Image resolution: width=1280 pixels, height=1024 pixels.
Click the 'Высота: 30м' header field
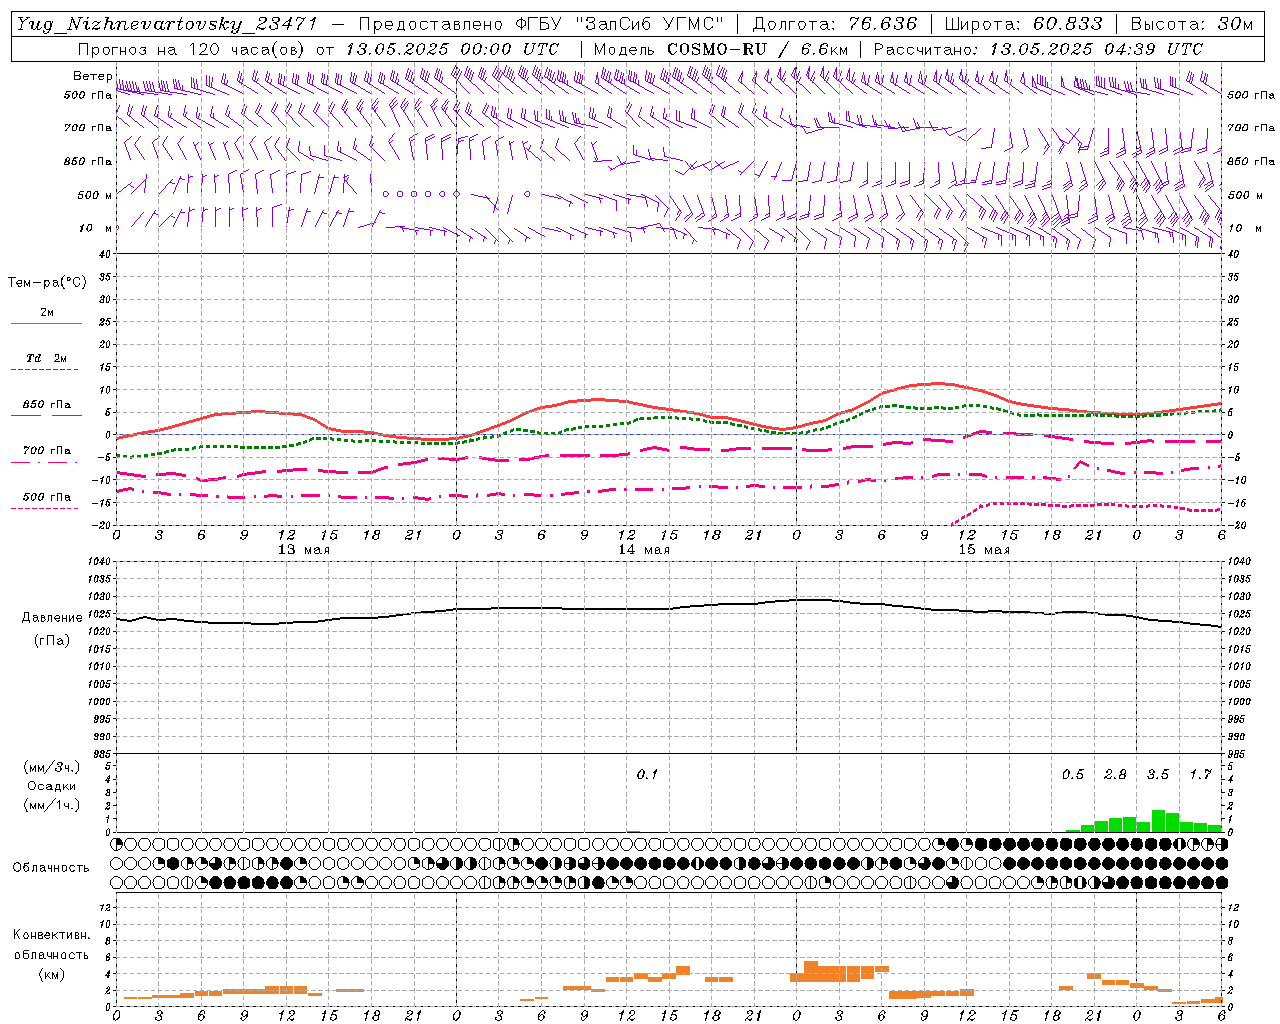pyautogui.click(x=1191, y=24)
